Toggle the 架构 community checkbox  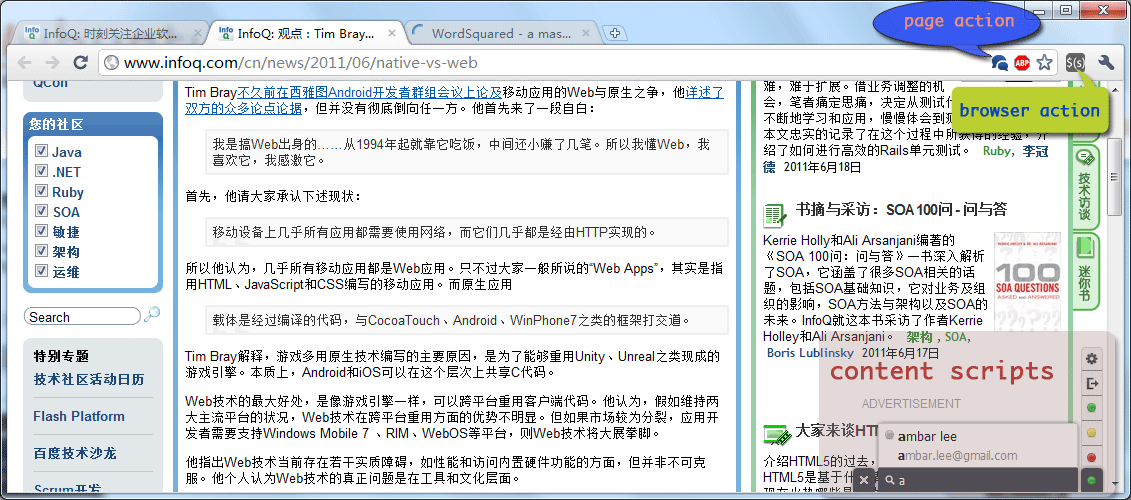40,252
